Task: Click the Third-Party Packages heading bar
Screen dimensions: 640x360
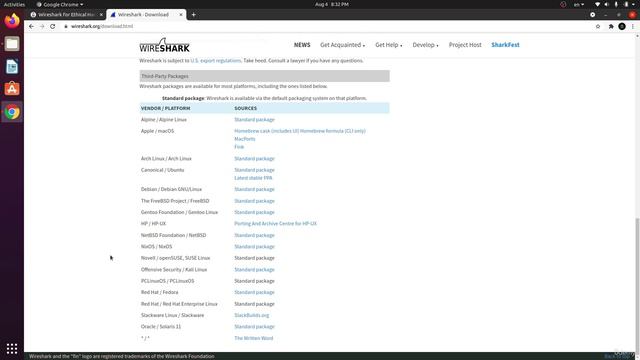Action: (264, 76)
